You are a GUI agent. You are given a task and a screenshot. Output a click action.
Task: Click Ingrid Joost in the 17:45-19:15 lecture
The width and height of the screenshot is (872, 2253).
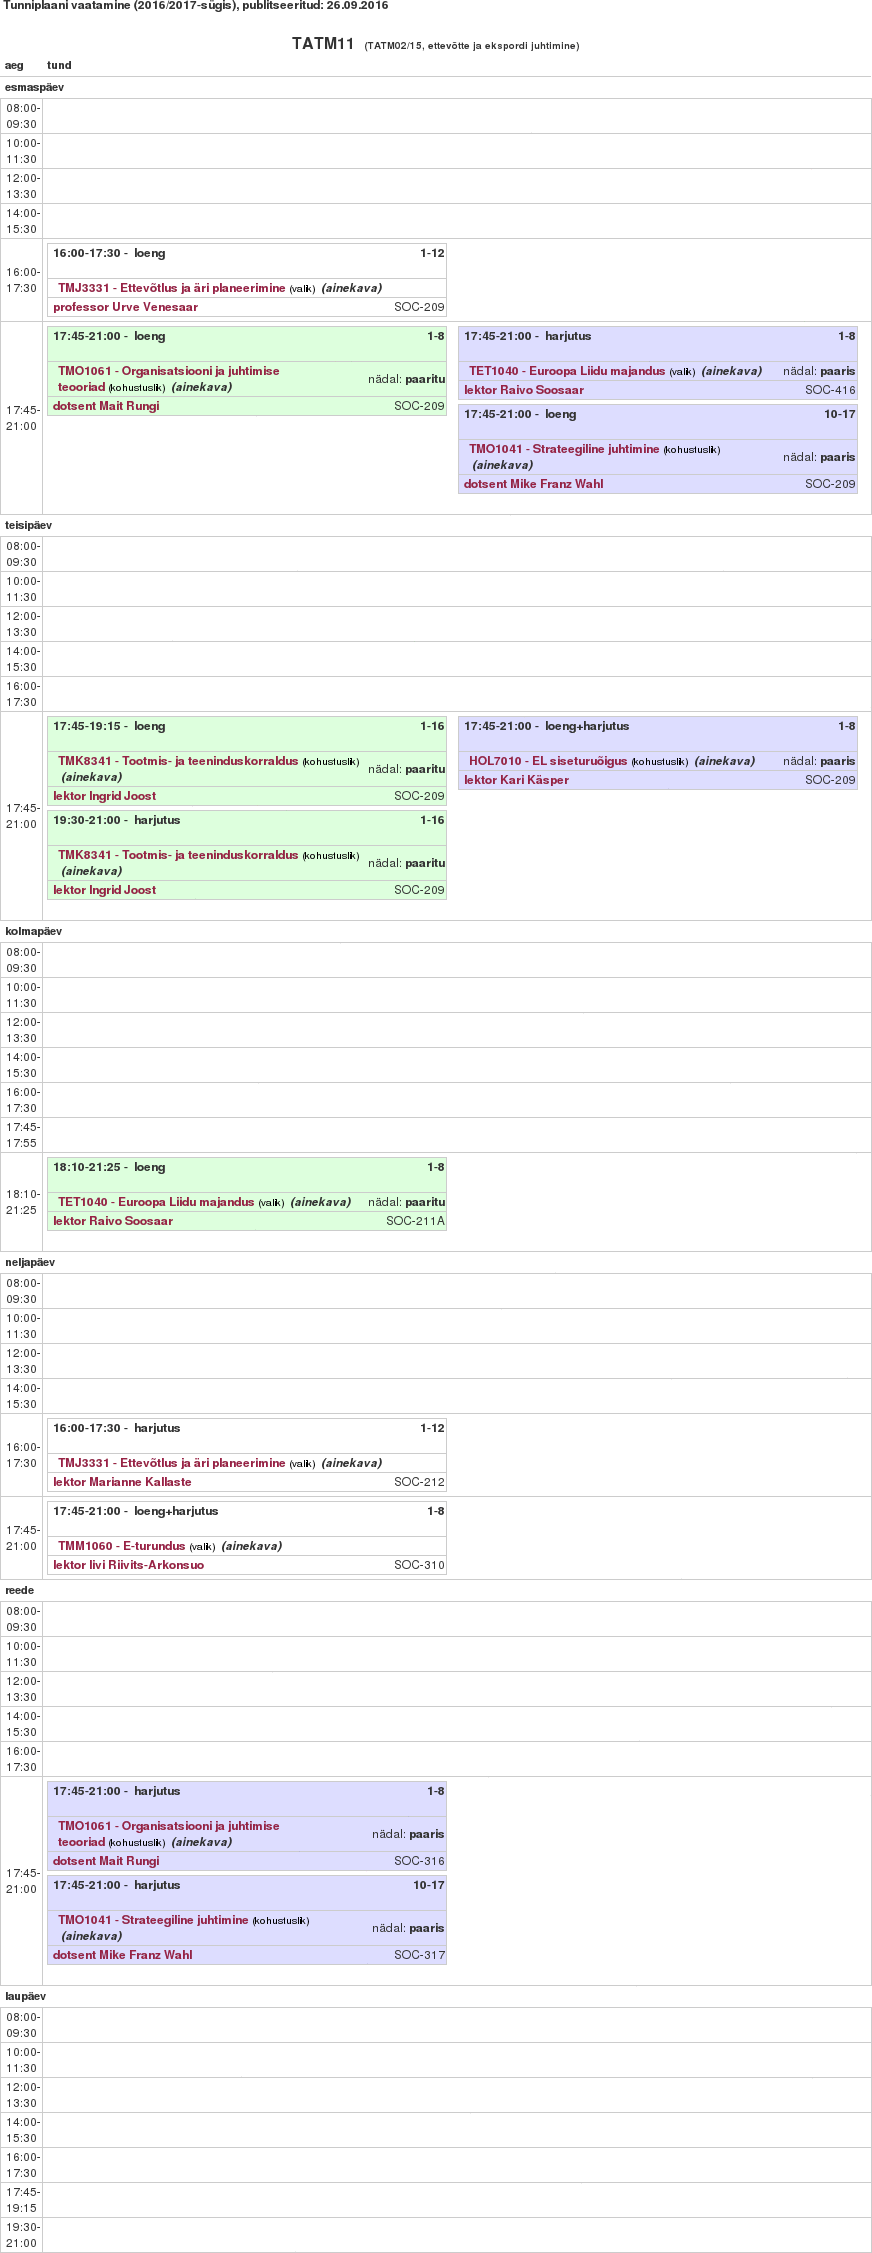104,796
